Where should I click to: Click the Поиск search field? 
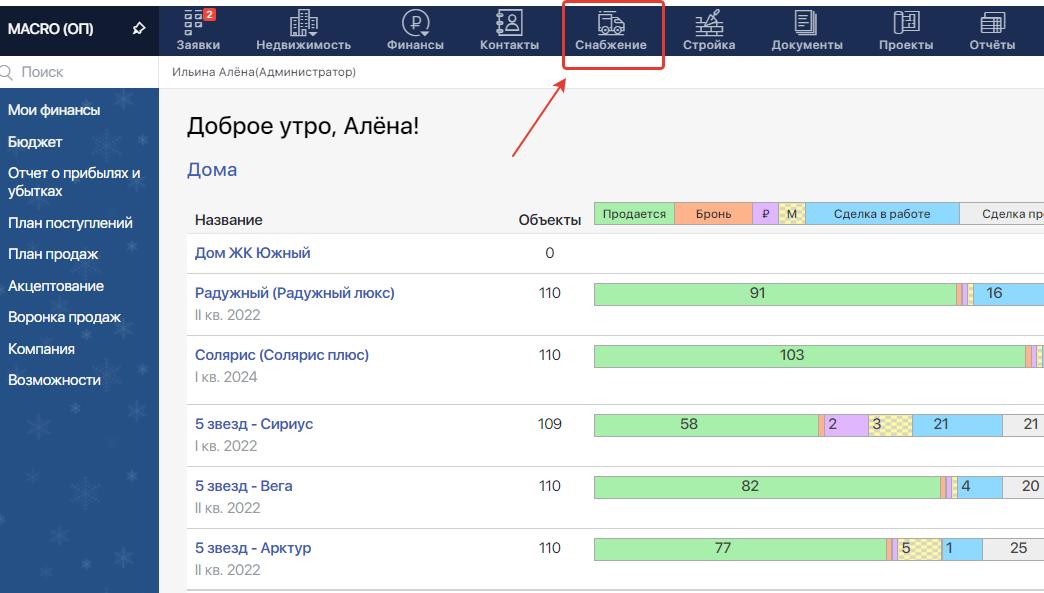80,72
